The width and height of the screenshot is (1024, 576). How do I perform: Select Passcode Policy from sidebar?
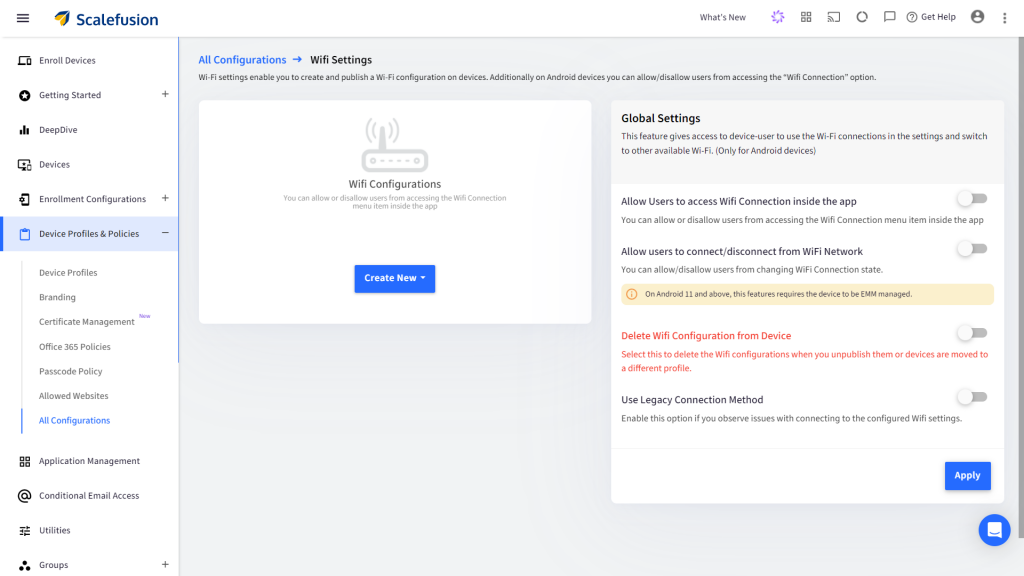[x=70, y=371]
